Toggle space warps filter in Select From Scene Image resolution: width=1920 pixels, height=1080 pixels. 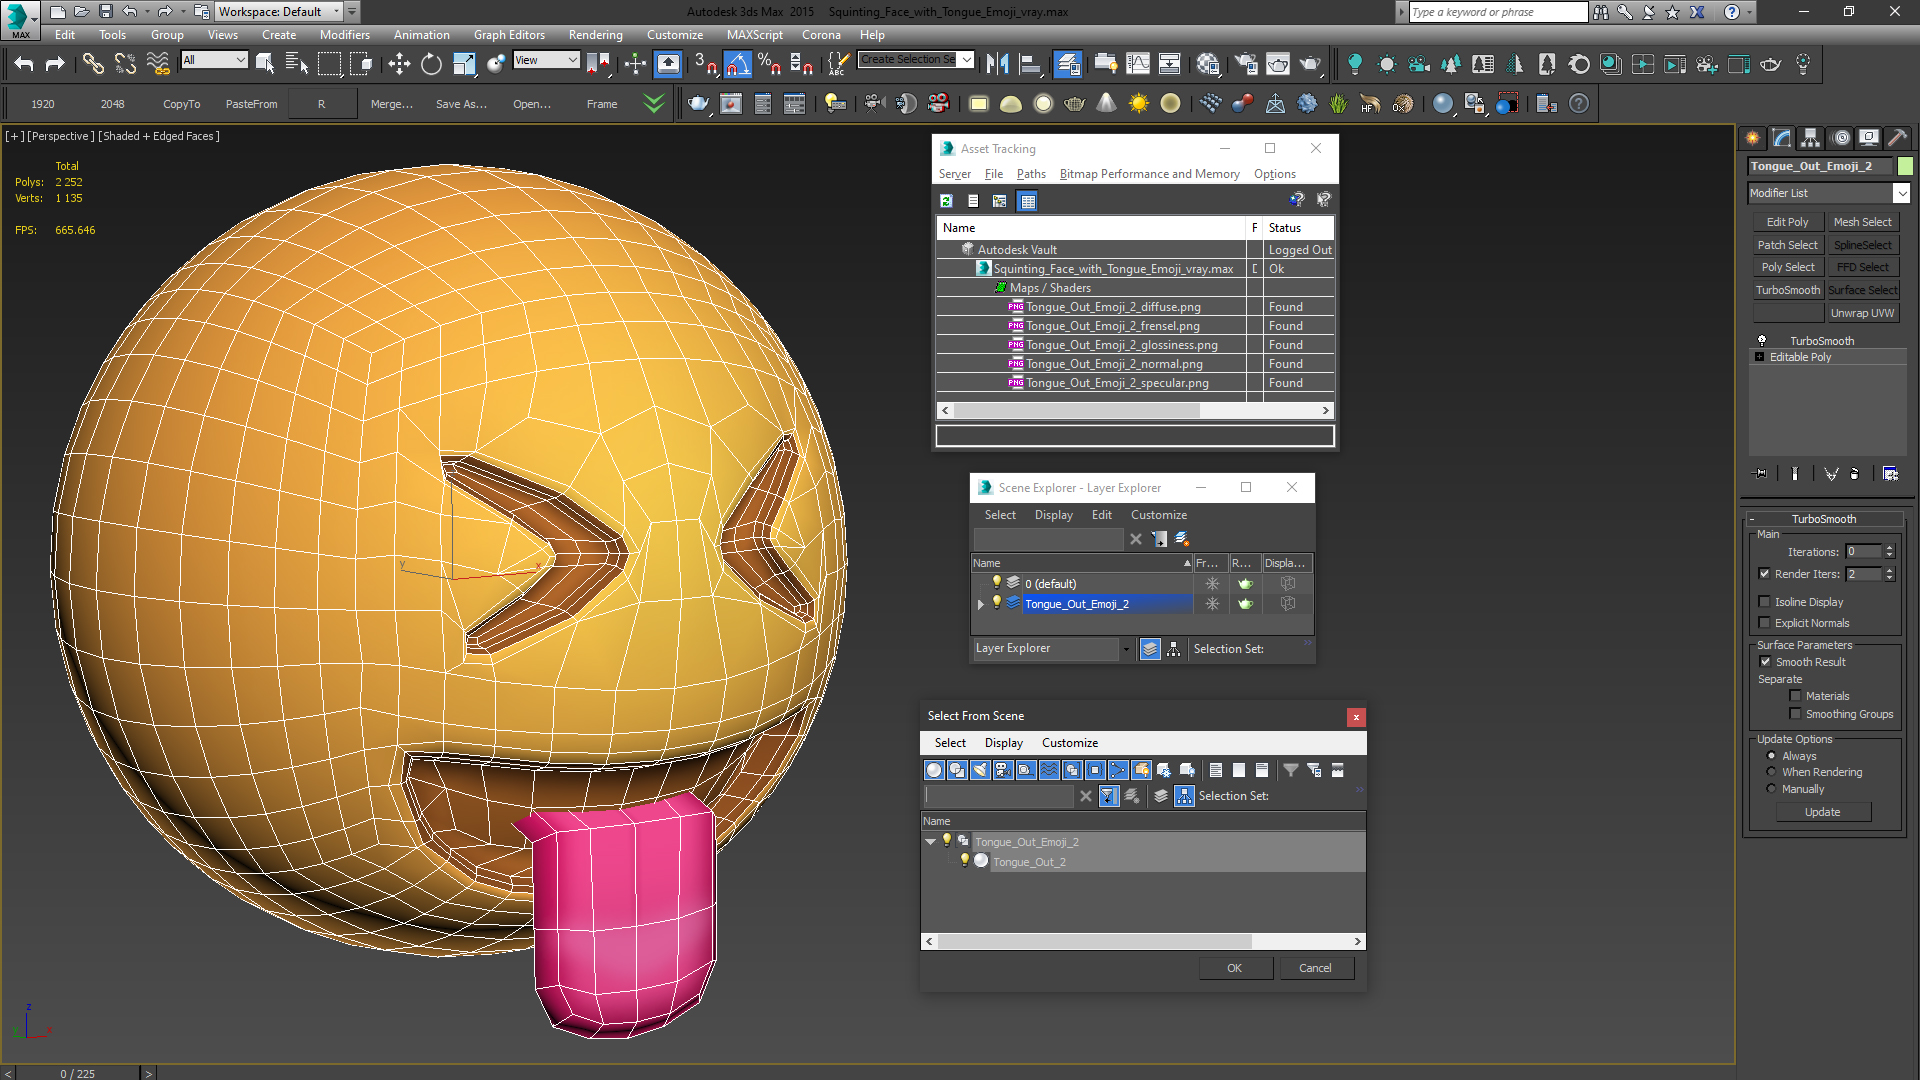pos(1049,770)
